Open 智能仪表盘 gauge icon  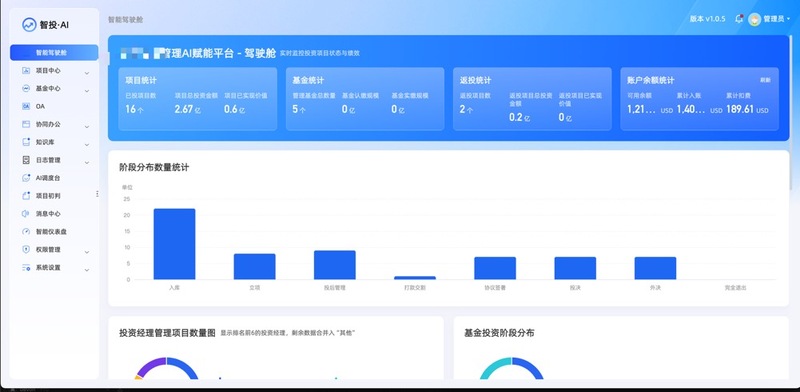click(26, 232)
